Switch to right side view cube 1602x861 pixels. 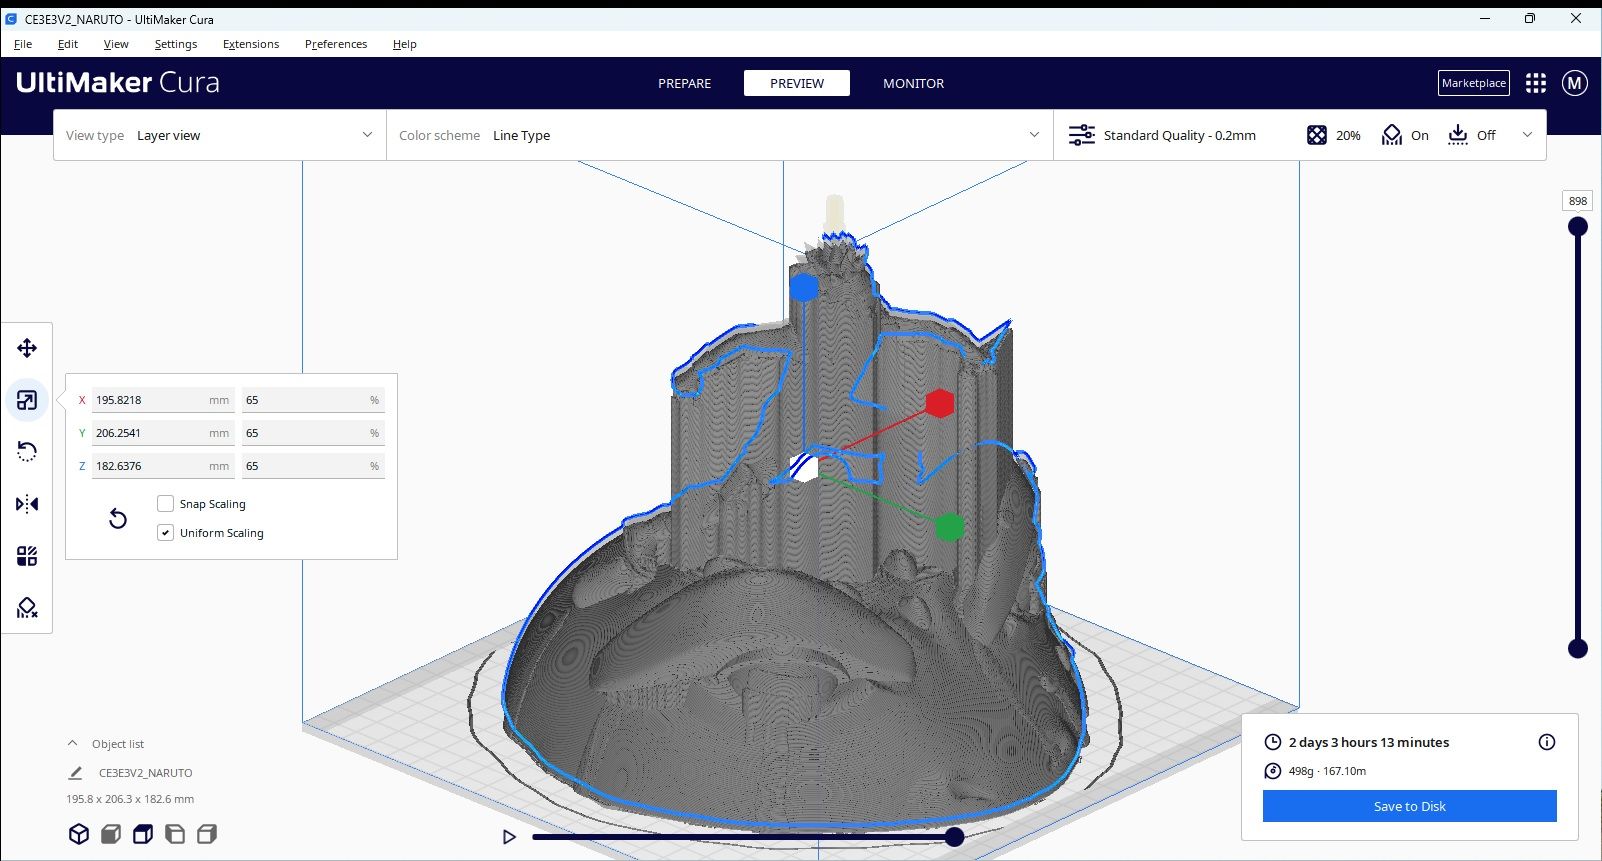click(207, 834)
